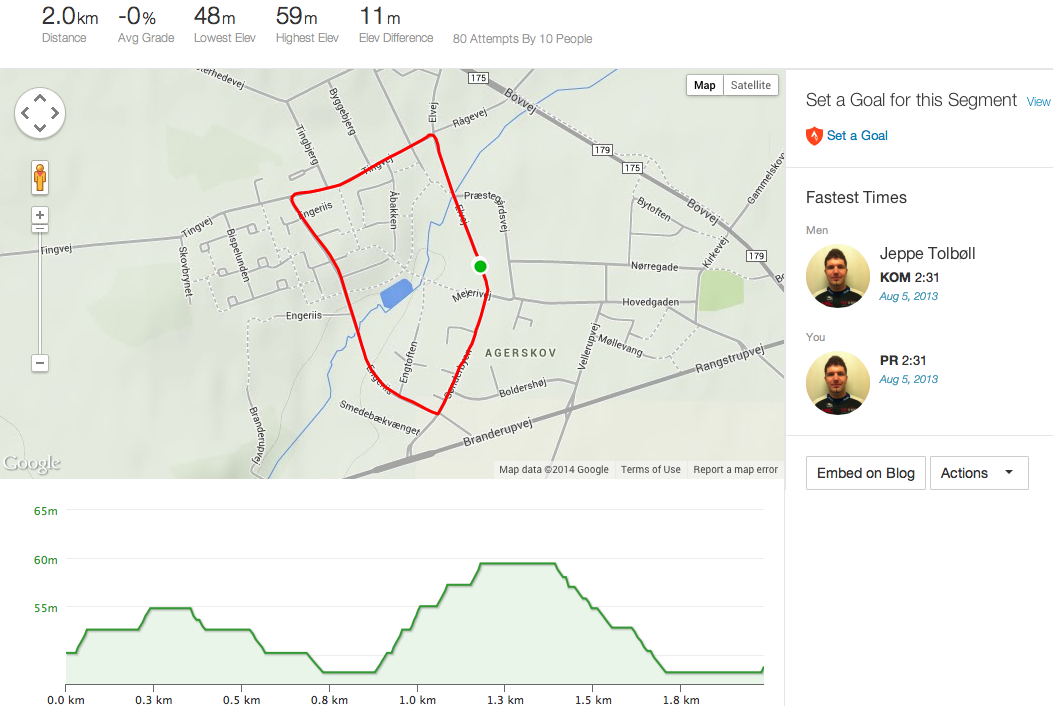The image size is (1053, 706).
Task: Click the orange Strava goal shield icon
Action: [814, 136]
